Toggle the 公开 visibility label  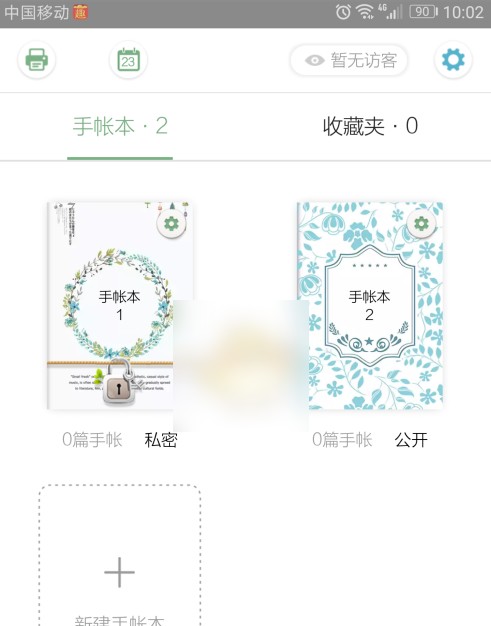[411, 440]
